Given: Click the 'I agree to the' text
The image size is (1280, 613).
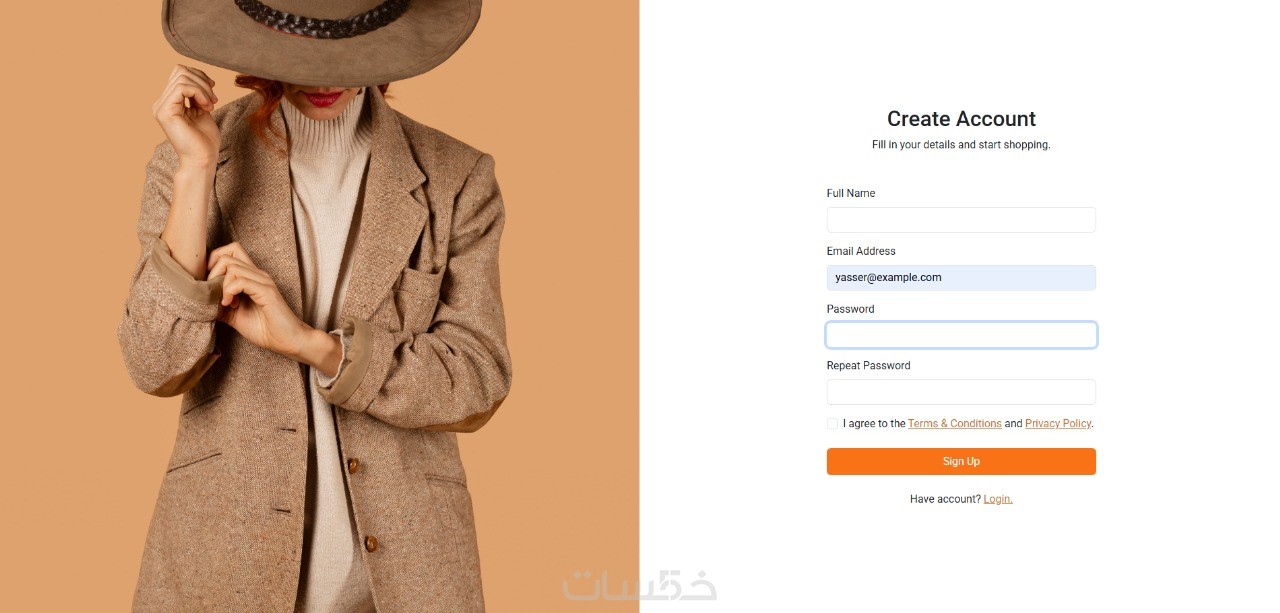Looking at the screenshot, I should pos(874,424).
